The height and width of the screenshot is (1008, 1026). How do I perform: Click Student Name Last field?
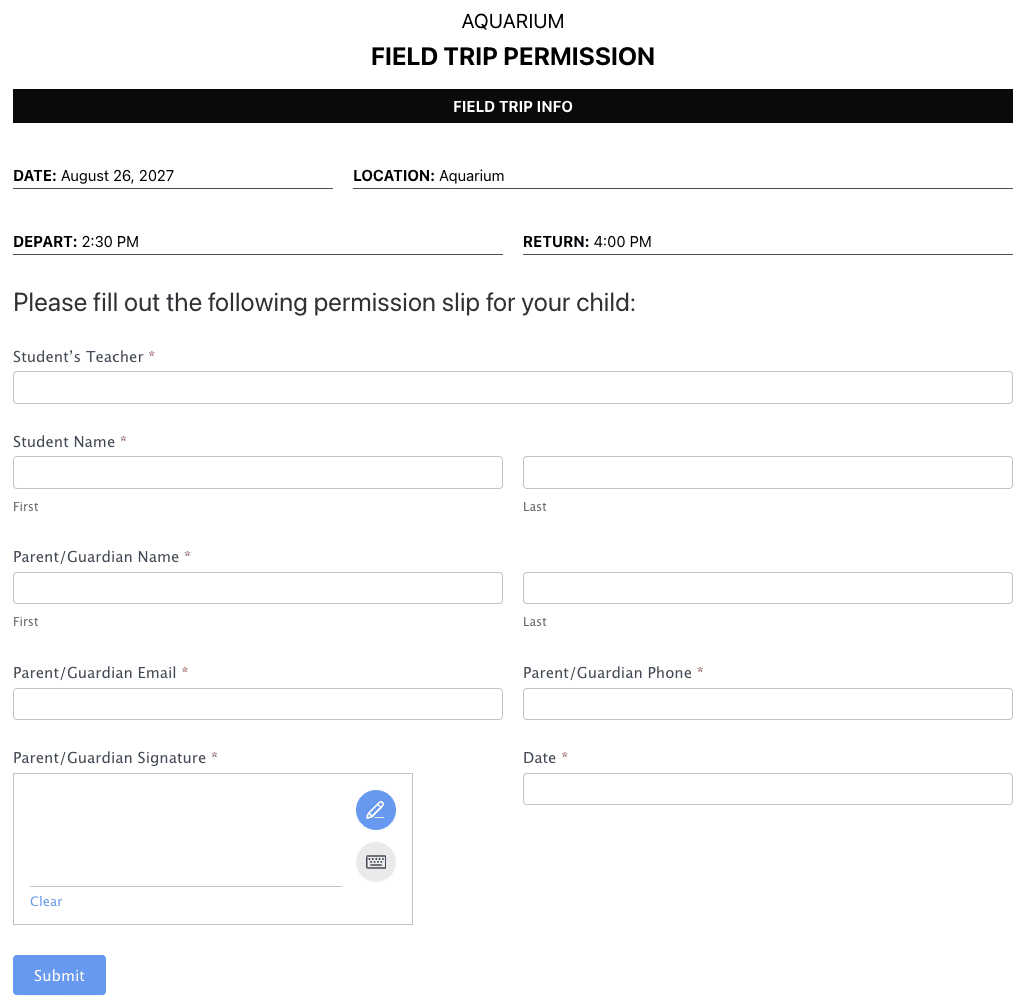pos(767,473)
